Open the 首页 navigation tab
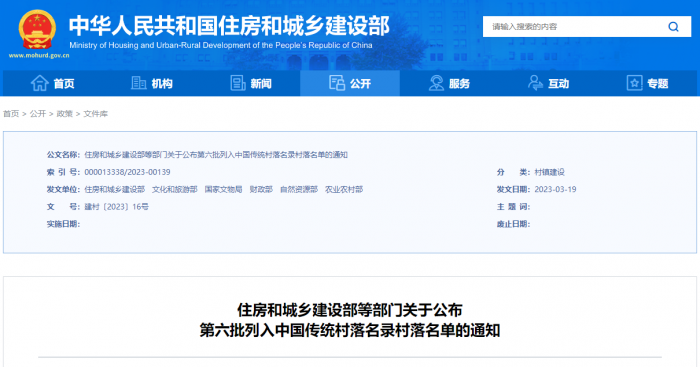The width and height of the screenshot is (700, 367). pos(53,83)
